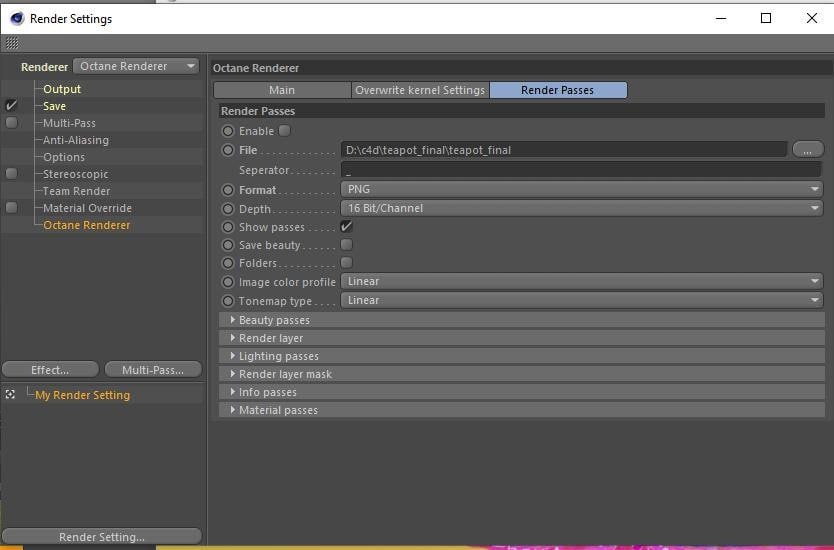834x550 pixels.
Task: Tick the Enable render passes checkbox
Action: (285, 130)
